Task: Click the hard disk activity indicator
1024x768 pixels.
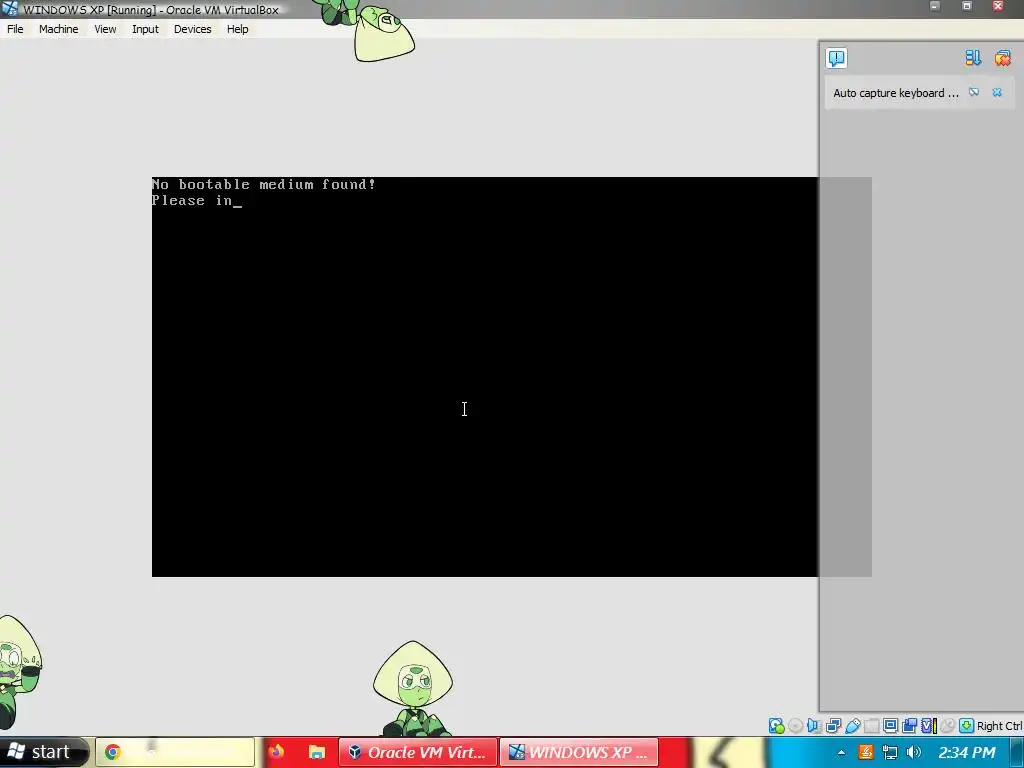Action: 776,726
